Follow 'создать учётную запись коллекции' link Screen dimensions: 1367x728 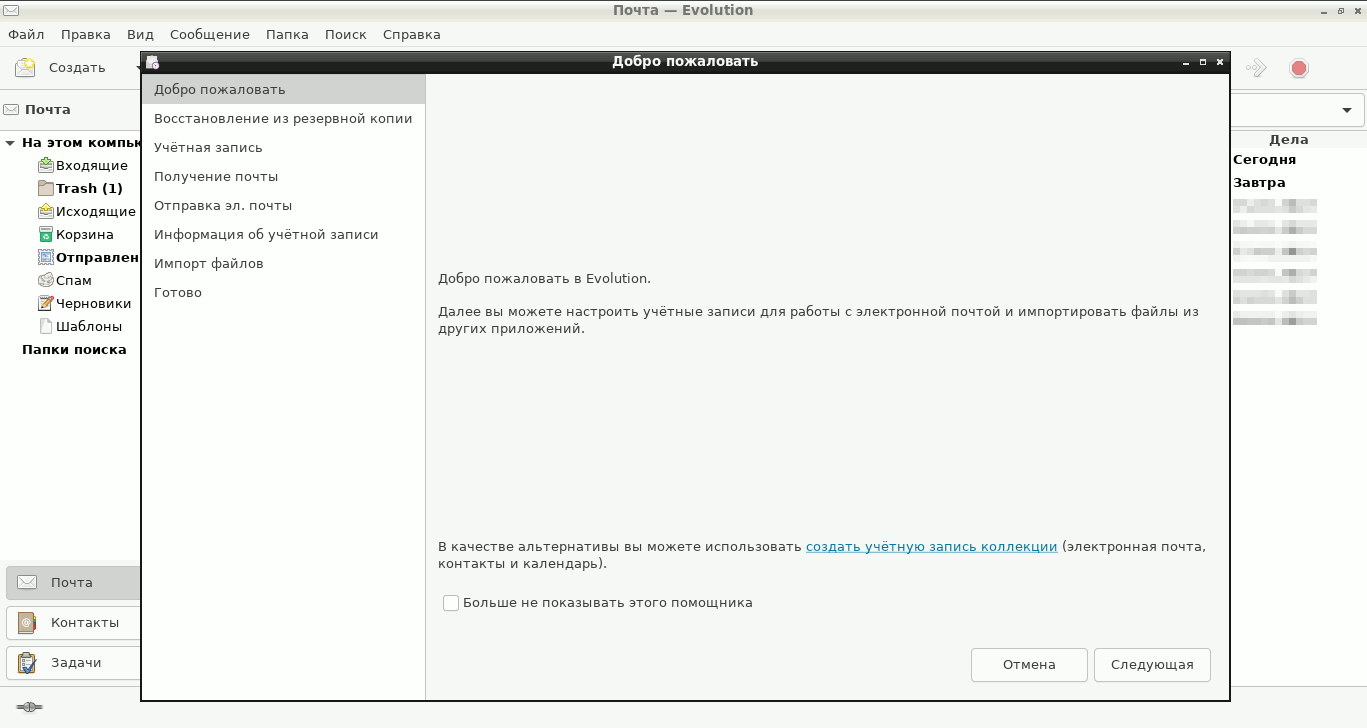932,547
